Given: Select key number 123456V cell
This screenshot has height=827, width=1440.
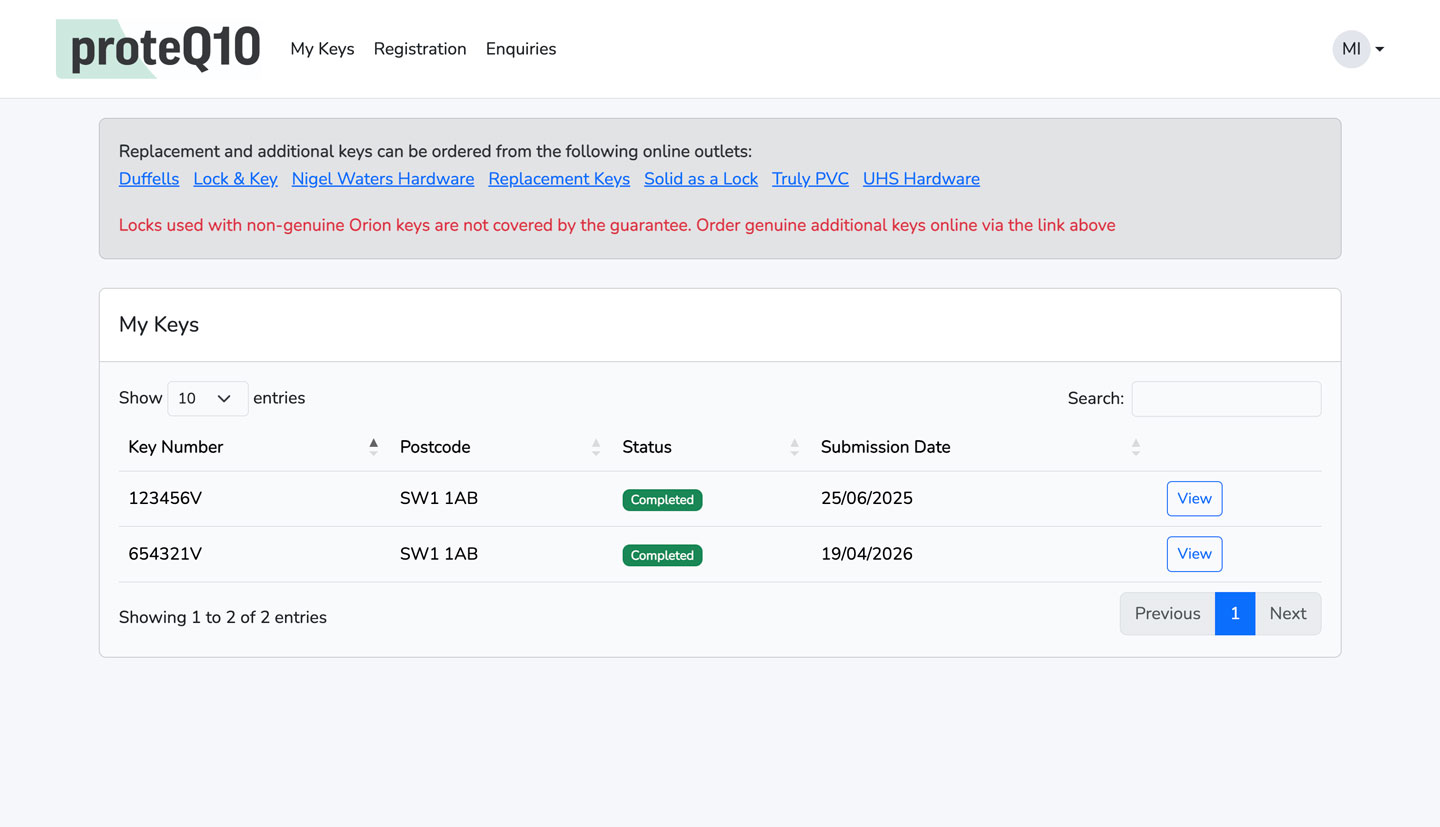Looking at the screenshot, I should (x=165, y=498).
